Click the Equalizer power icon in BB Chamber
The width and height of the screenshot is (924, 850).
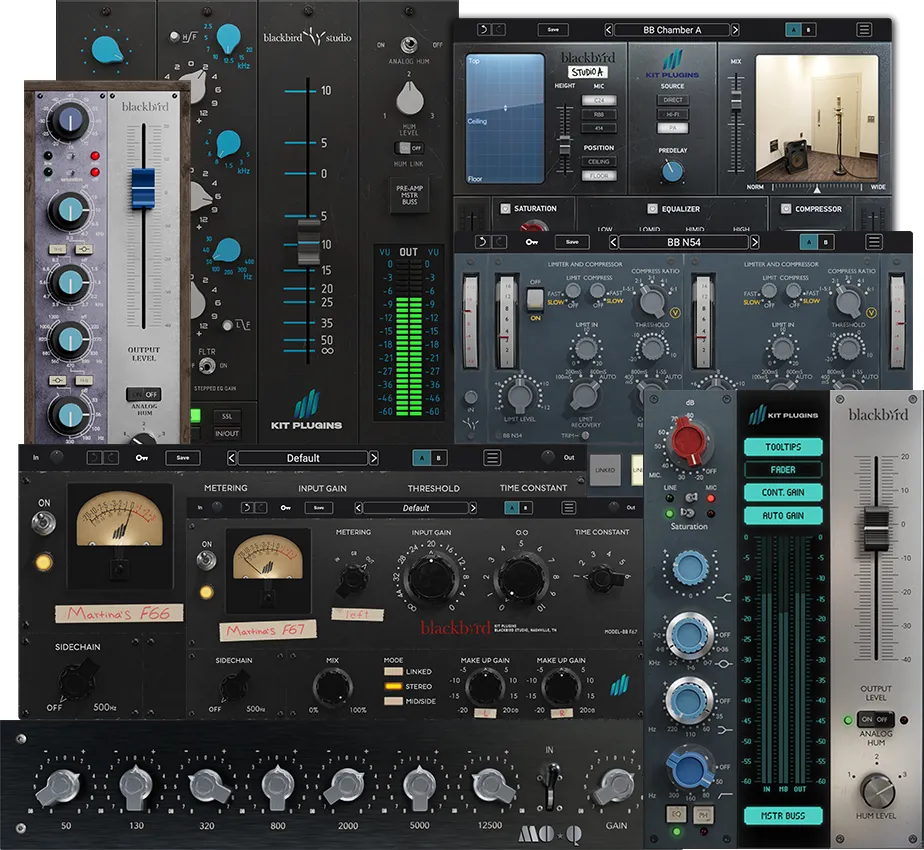click(x=652, y=209)
